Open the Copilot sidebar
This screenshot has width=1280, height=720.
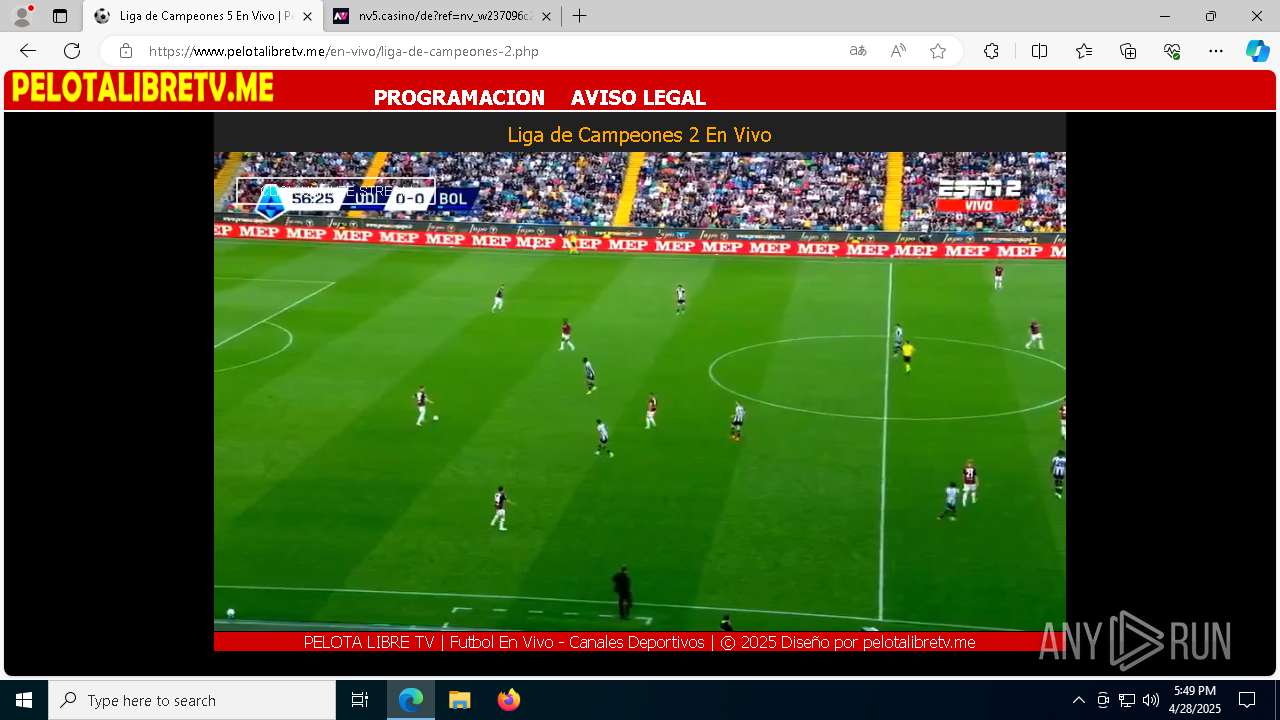[x=1257, y=51]
